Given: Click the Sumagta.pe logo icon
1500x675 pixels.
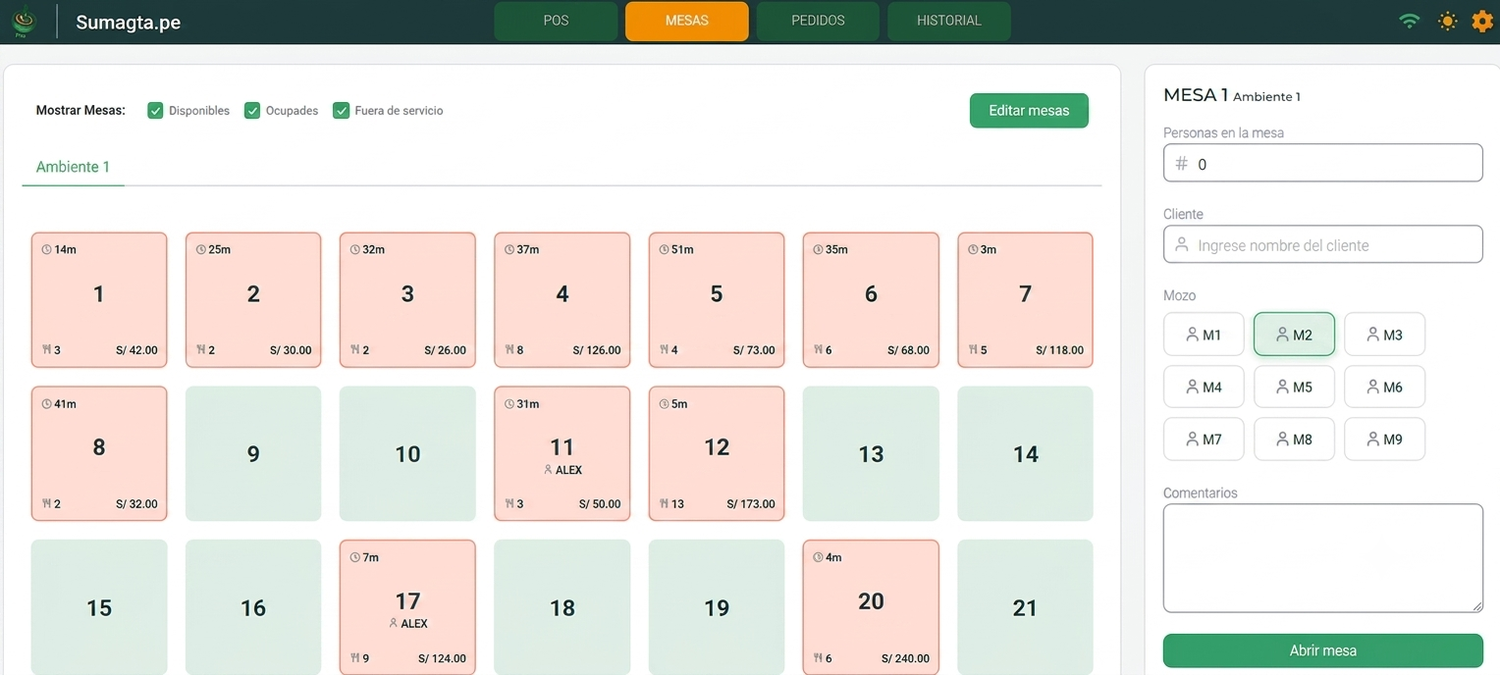Looking at the screenshot, I should (x=23, y=21).
